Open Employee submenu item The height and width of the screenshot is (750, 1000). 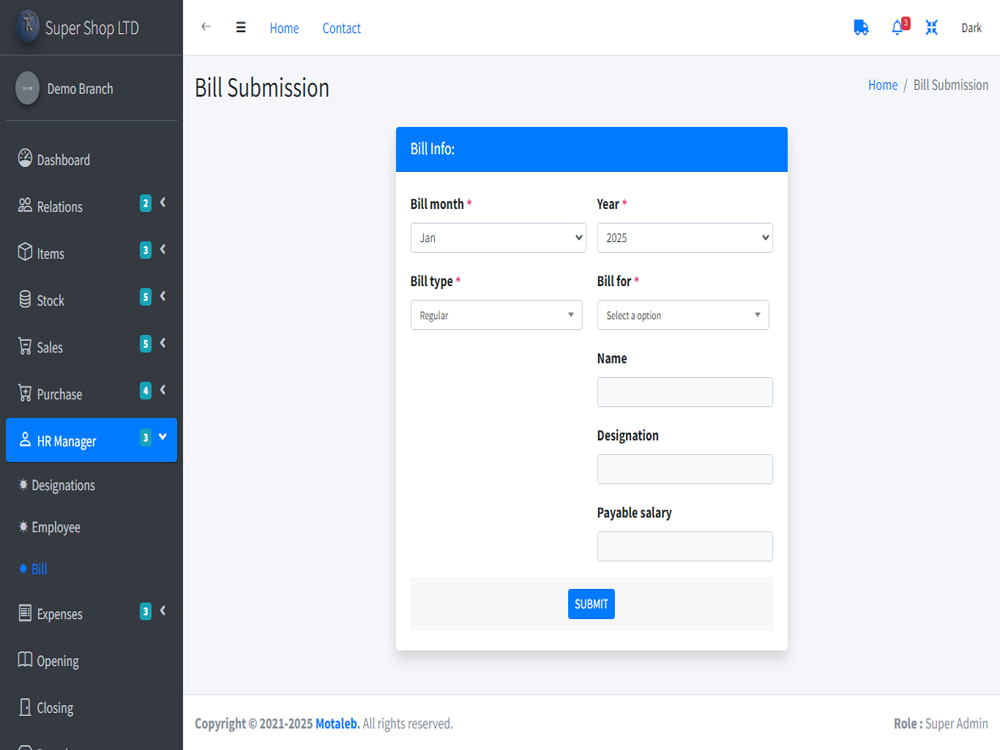click(x=91, y=527)
